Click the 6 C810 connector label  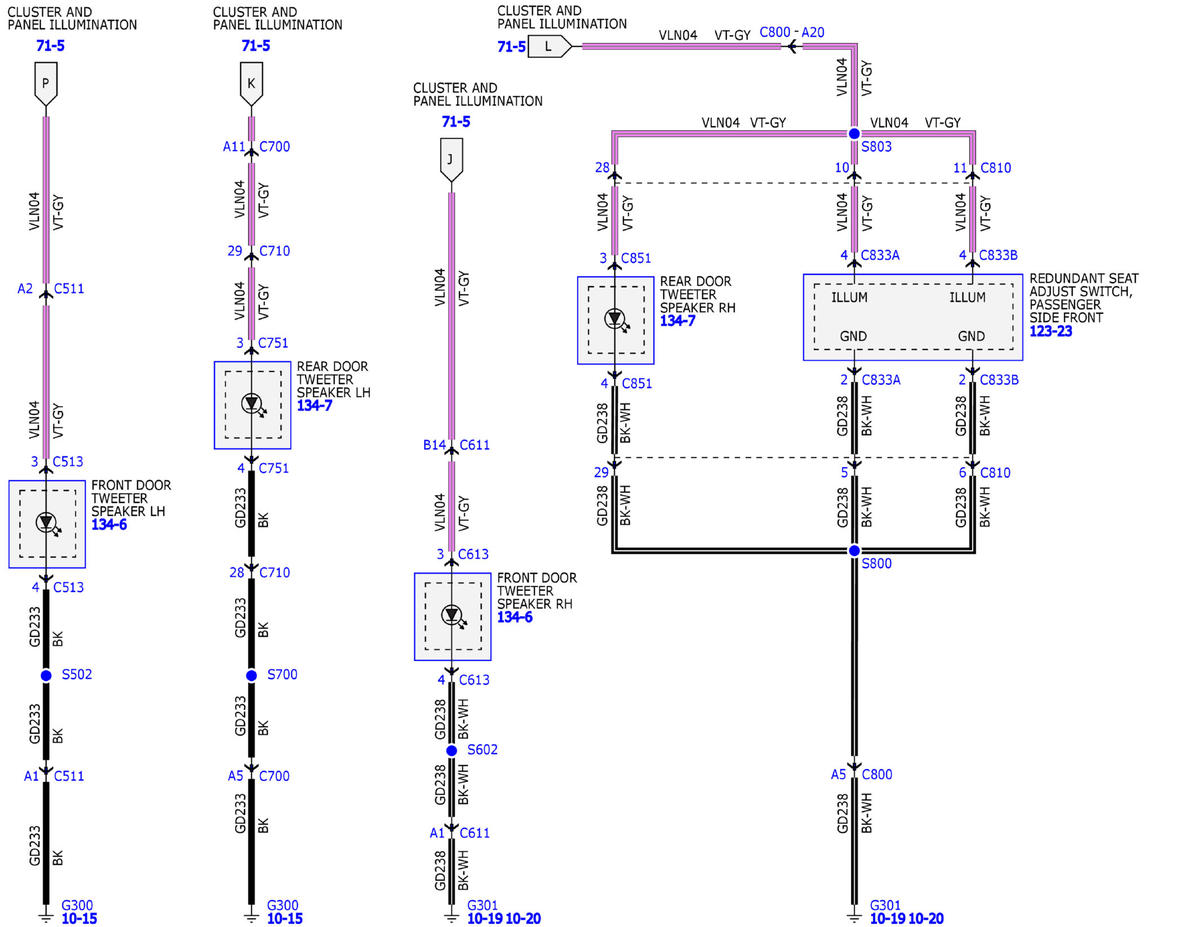point(984,473)
